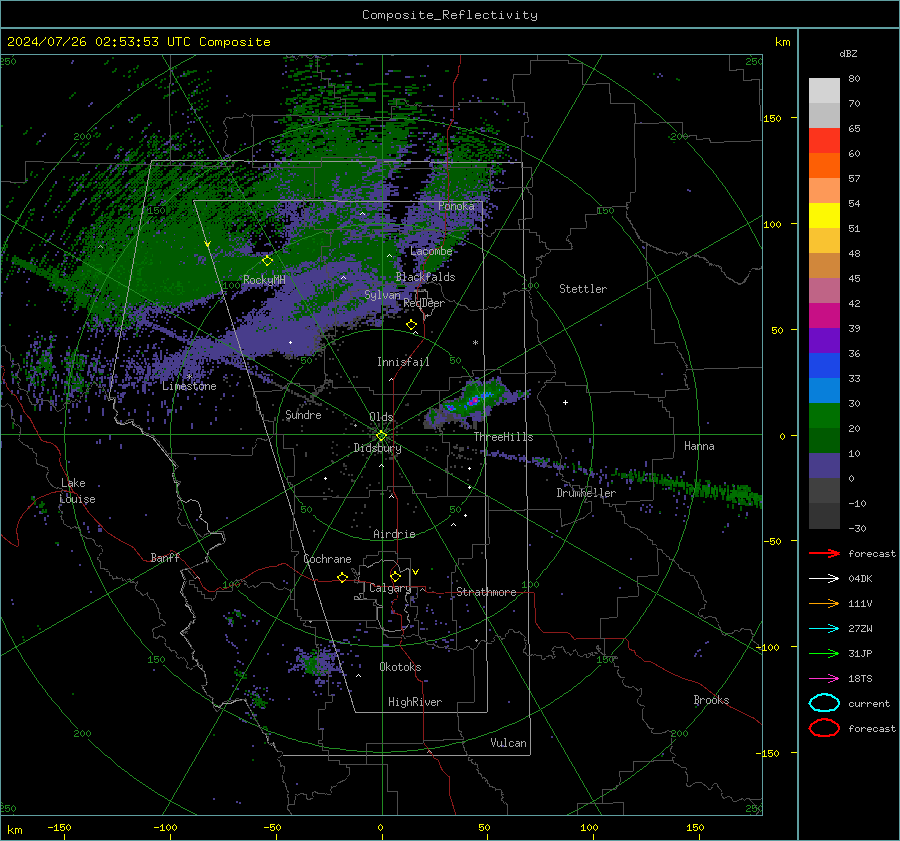
Task: Click the Banff town label
Action: point(165,557)
